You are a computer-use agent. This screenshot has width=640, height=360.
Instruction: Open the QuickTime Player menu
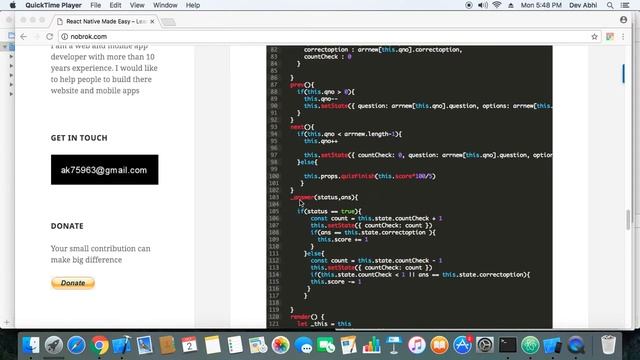tap(53, 5)
